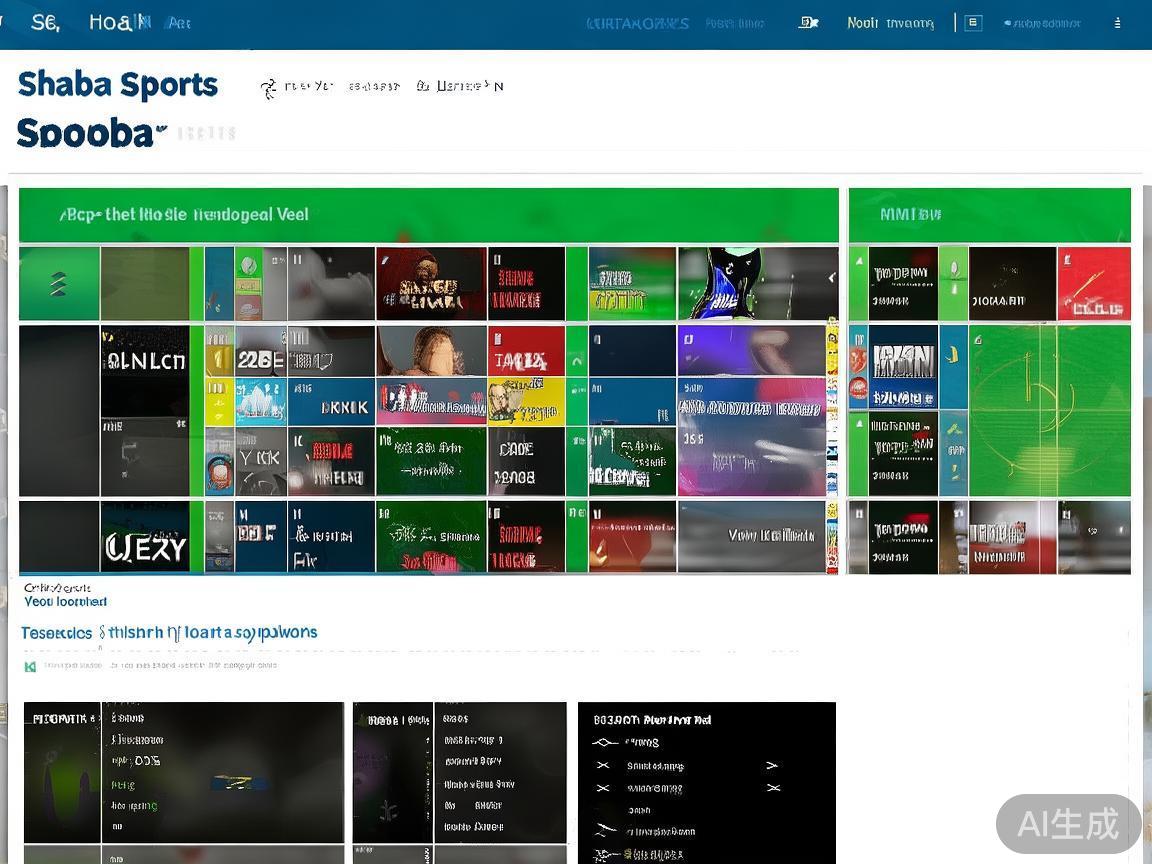
Task: Click the green header of the main grid
Action: tap(428, 214)
